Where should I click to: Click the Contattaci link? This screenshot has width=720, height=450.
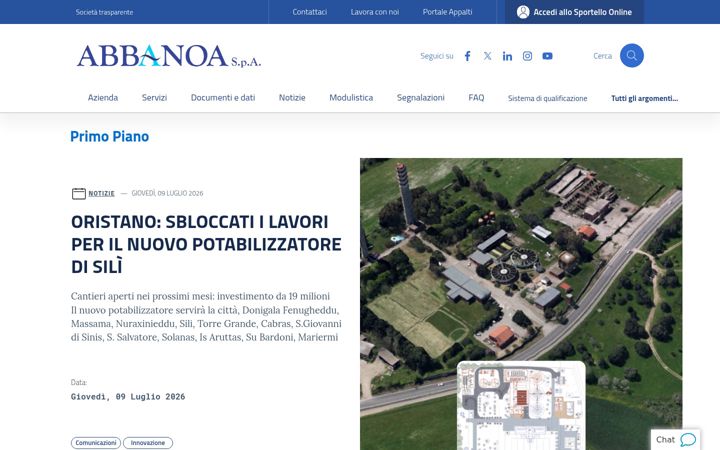309,12
